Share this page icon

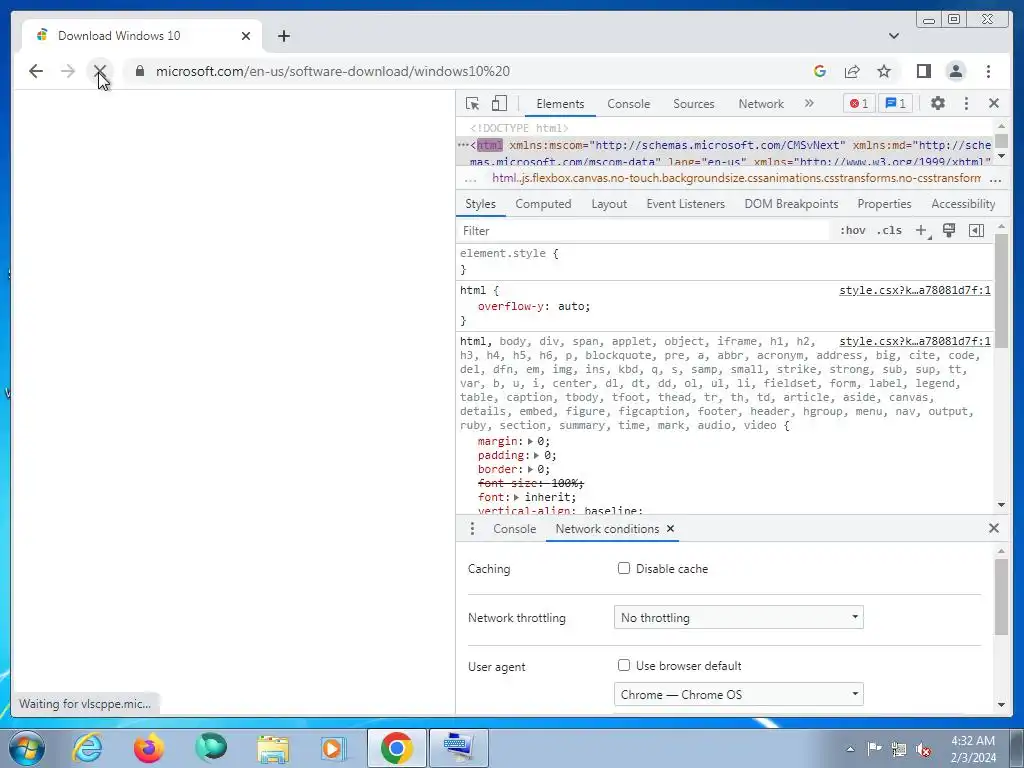point(852,71)
